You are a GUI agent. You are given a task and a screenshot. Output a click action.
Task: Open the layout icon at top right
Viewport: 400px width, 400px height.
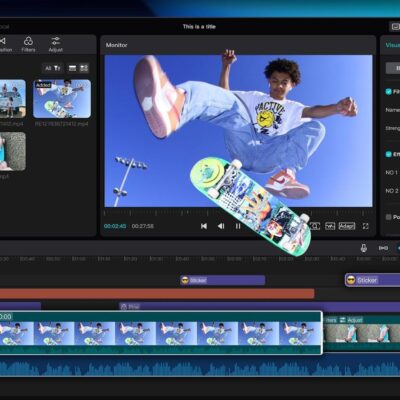(x=395, y=27)
